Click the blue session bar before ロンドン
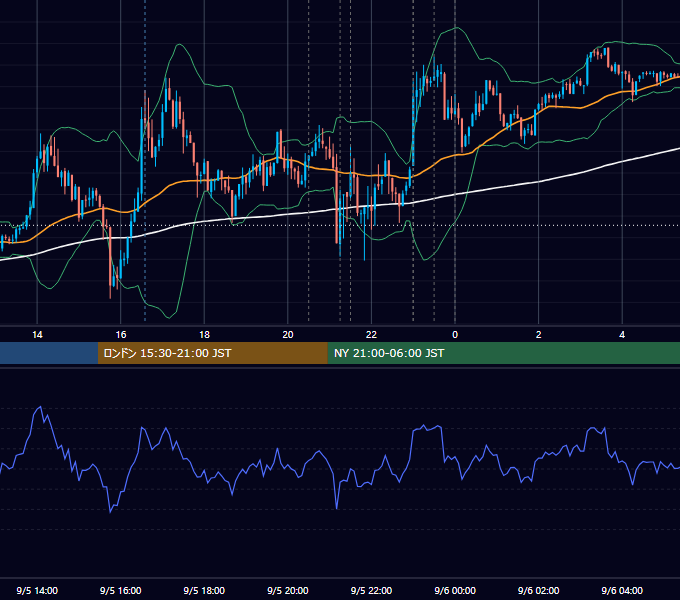The image size is (680, 600). (x=49, y=353)
